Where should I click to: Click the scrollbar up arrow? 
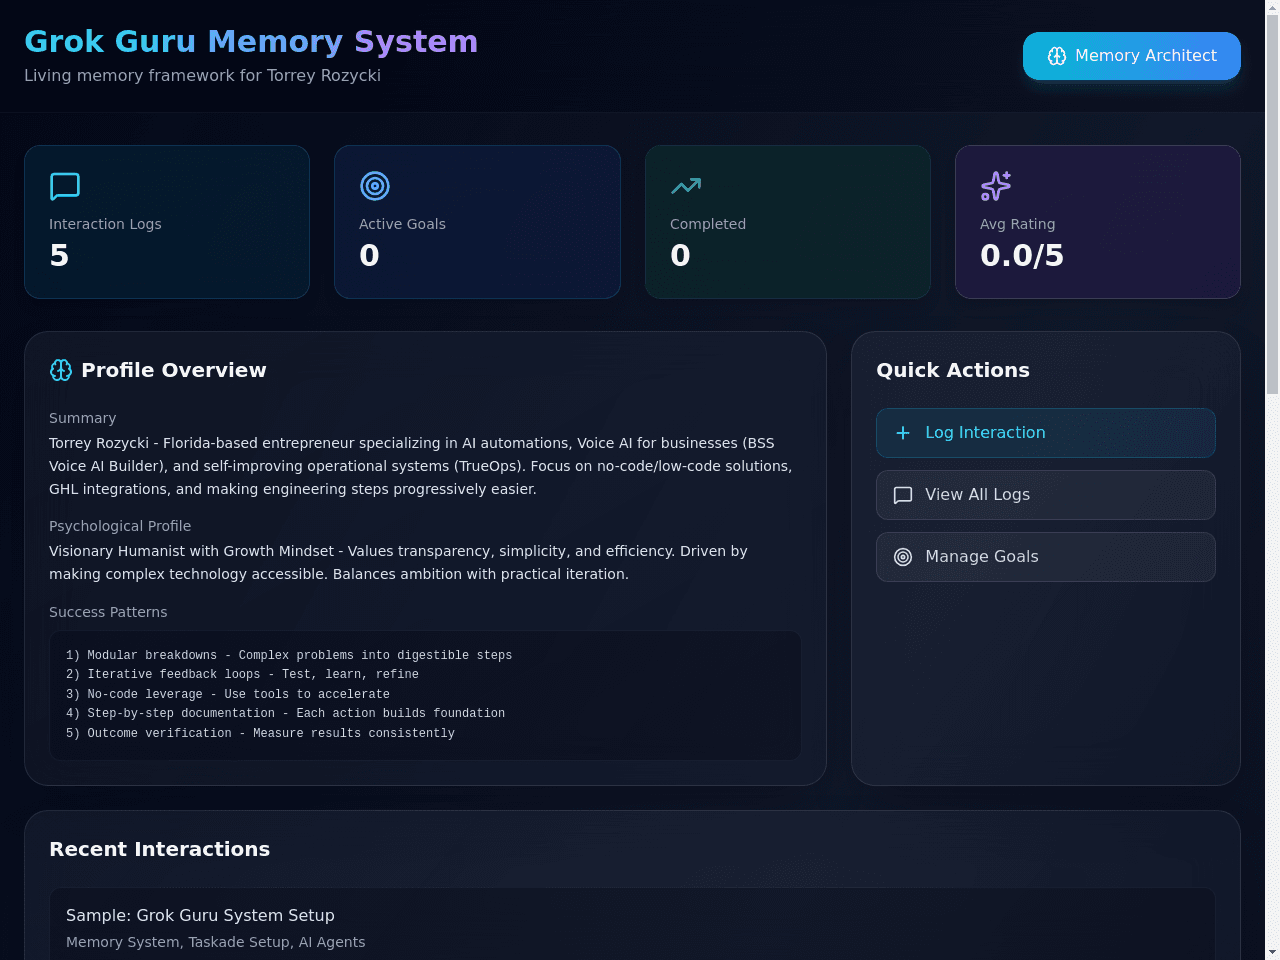1272,8
